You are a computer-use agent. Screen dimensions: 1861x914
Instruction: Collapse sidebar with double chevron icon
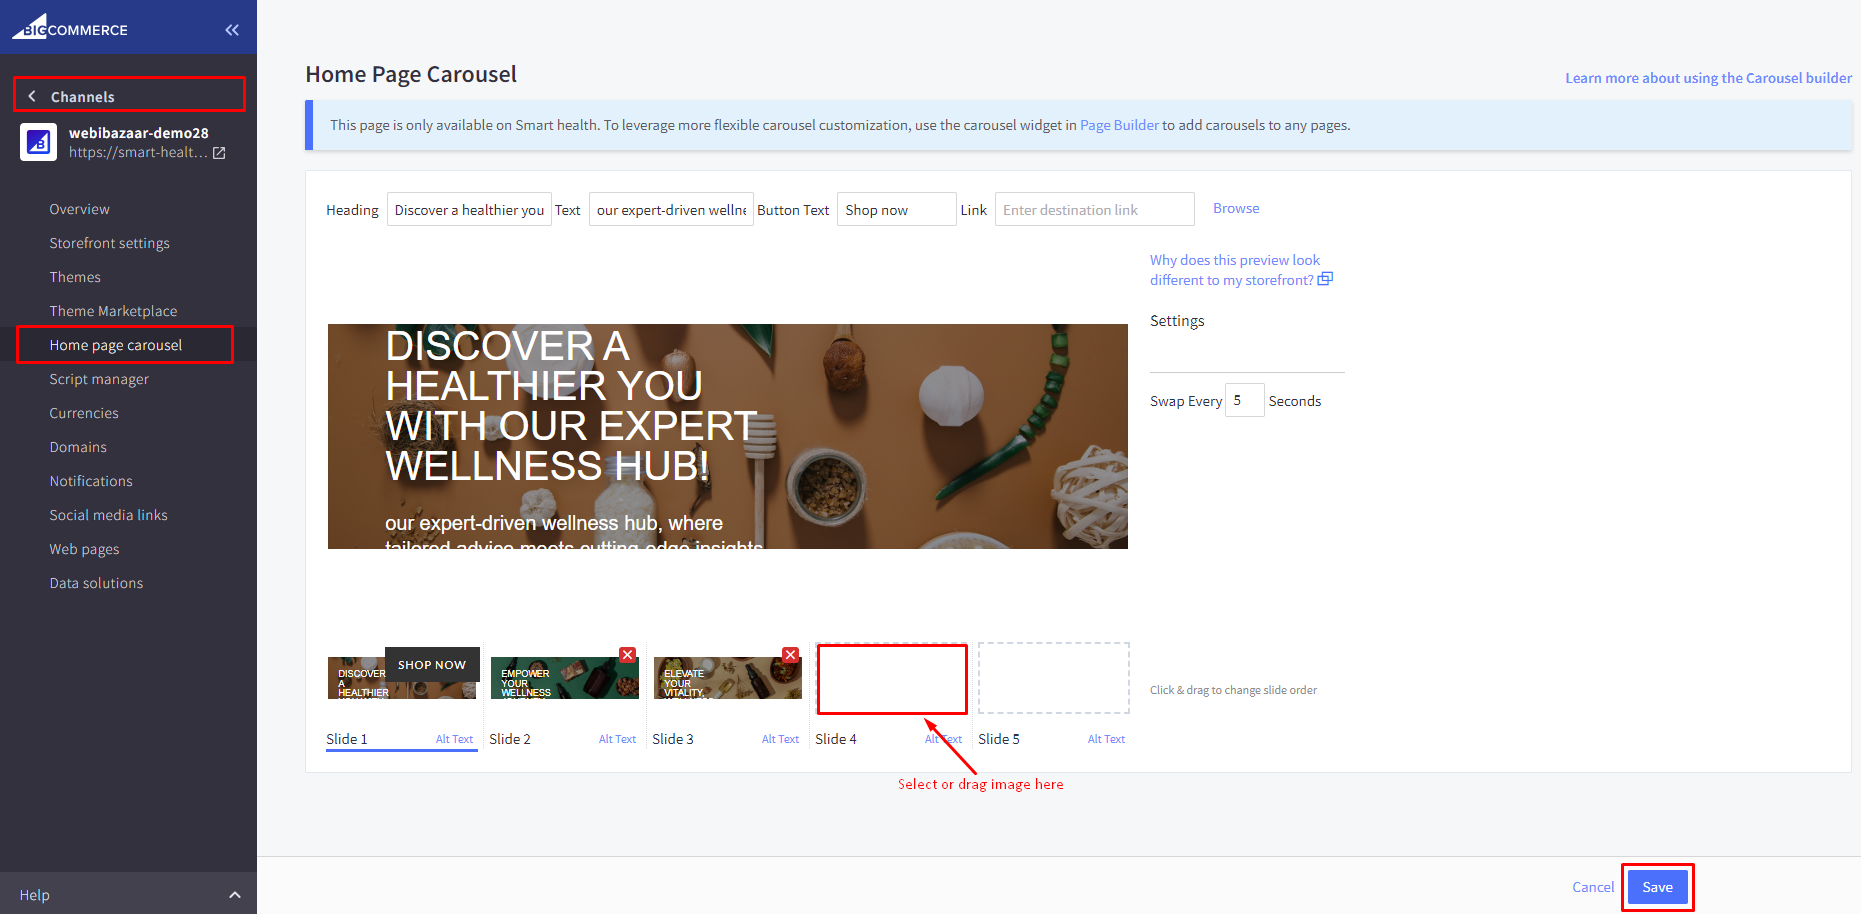(232, 30)
